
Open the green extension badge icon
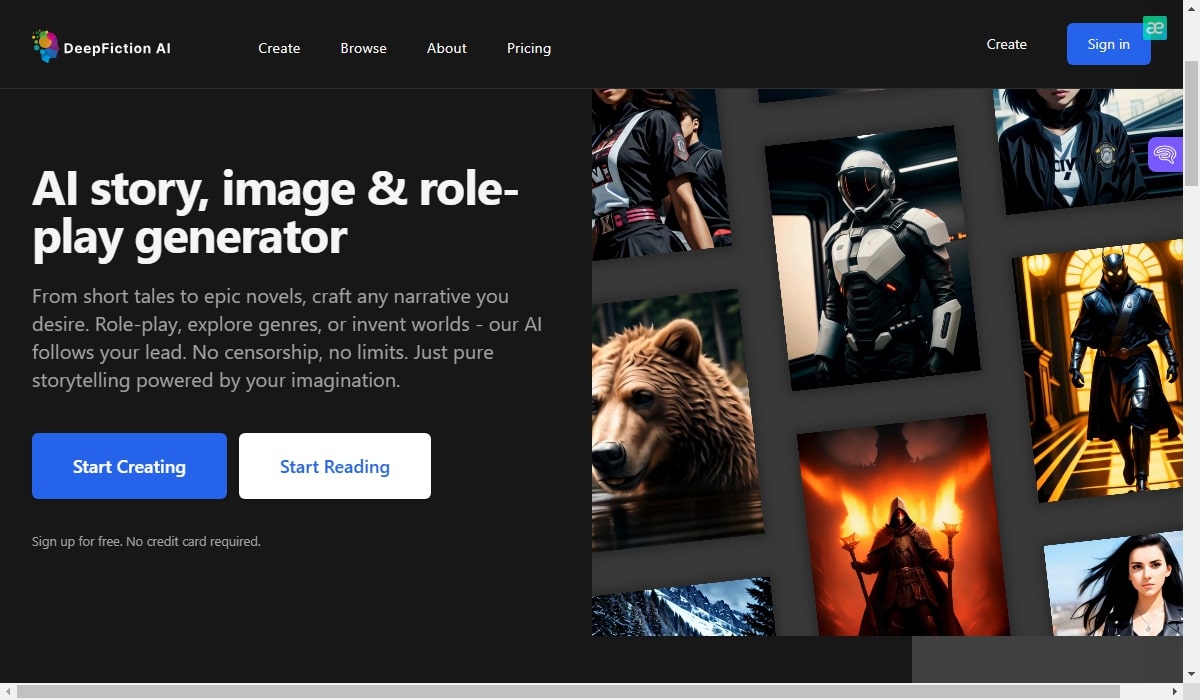1155,28
